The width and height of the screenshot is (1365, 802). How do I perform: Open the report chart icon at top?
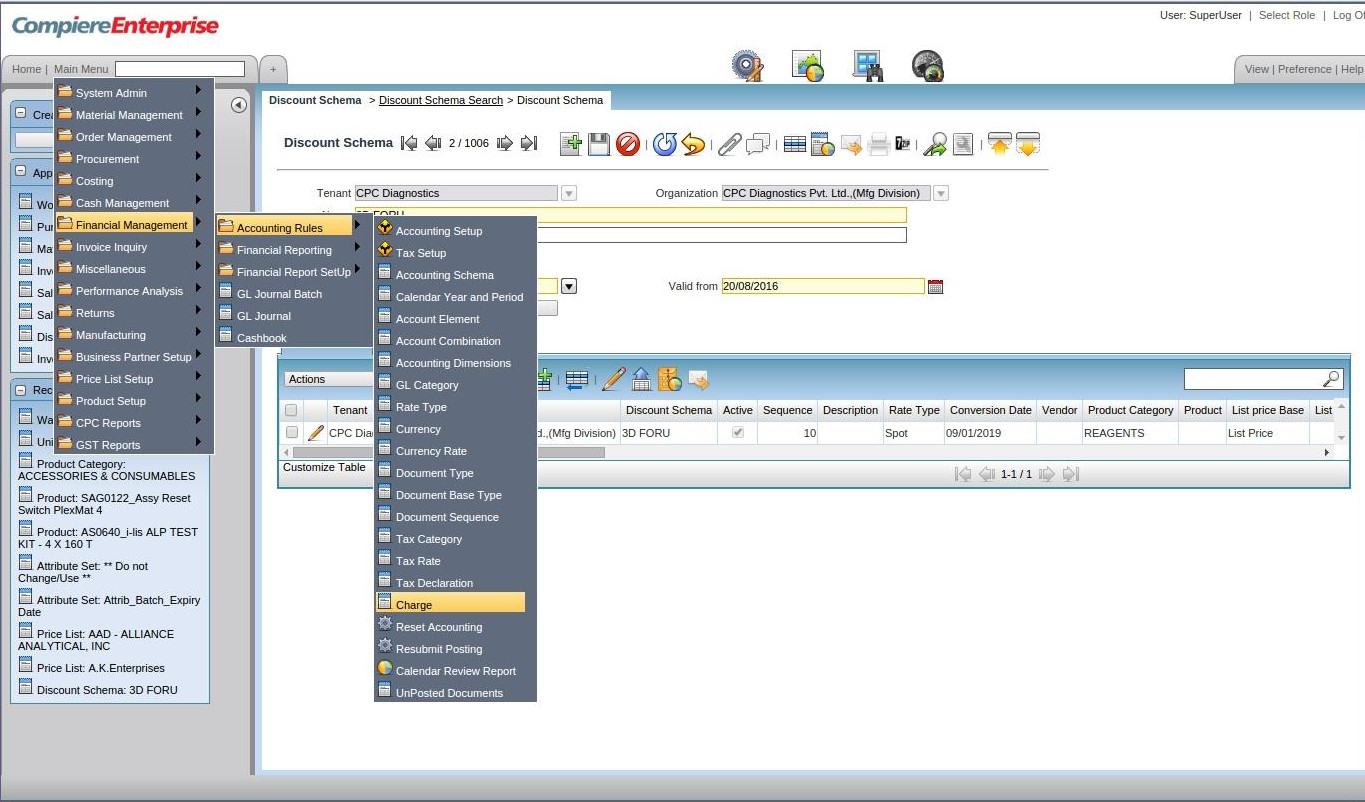click(x=808, y=66)
